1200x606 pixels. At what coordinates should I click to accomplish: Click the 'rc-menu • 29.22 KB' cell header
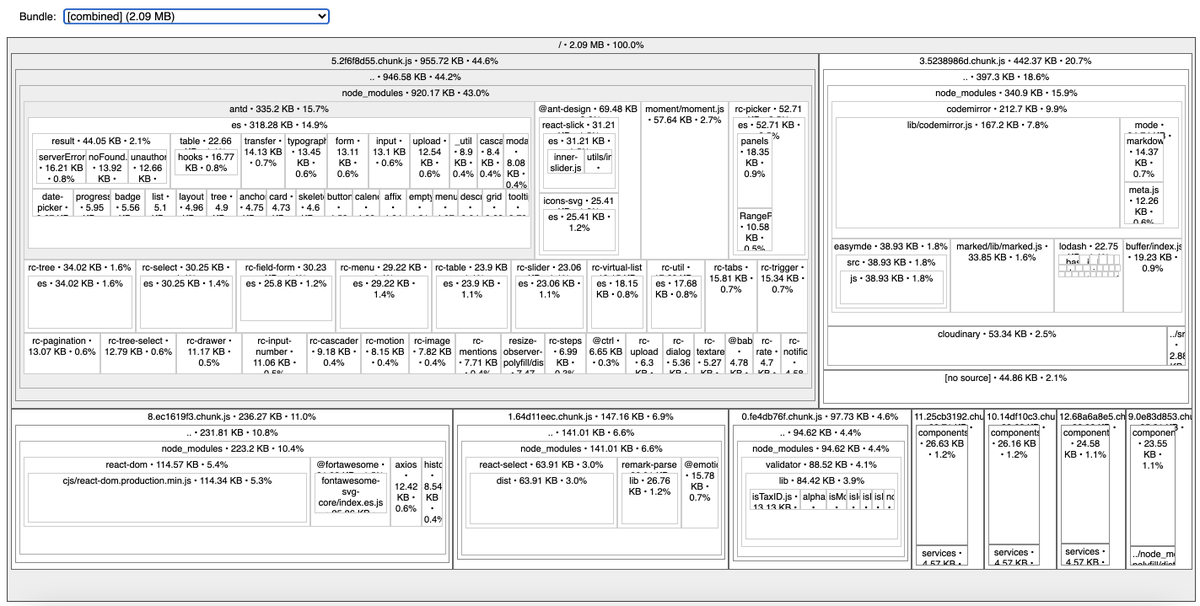[382, 267]
